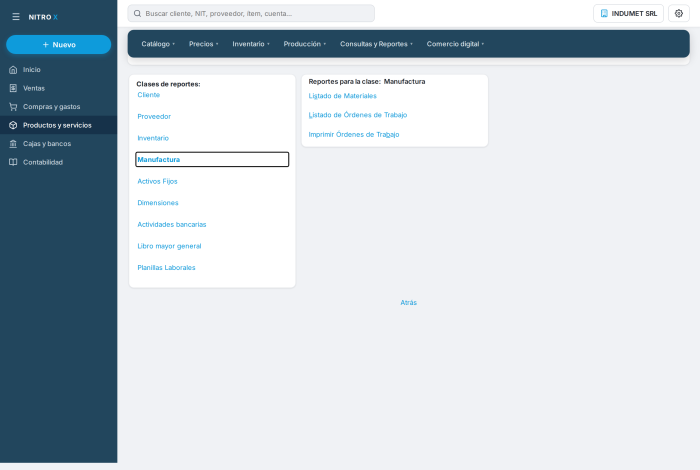Open the hamburger menu icon
Screen dimensions: 700x470
(x=16, y=17)
